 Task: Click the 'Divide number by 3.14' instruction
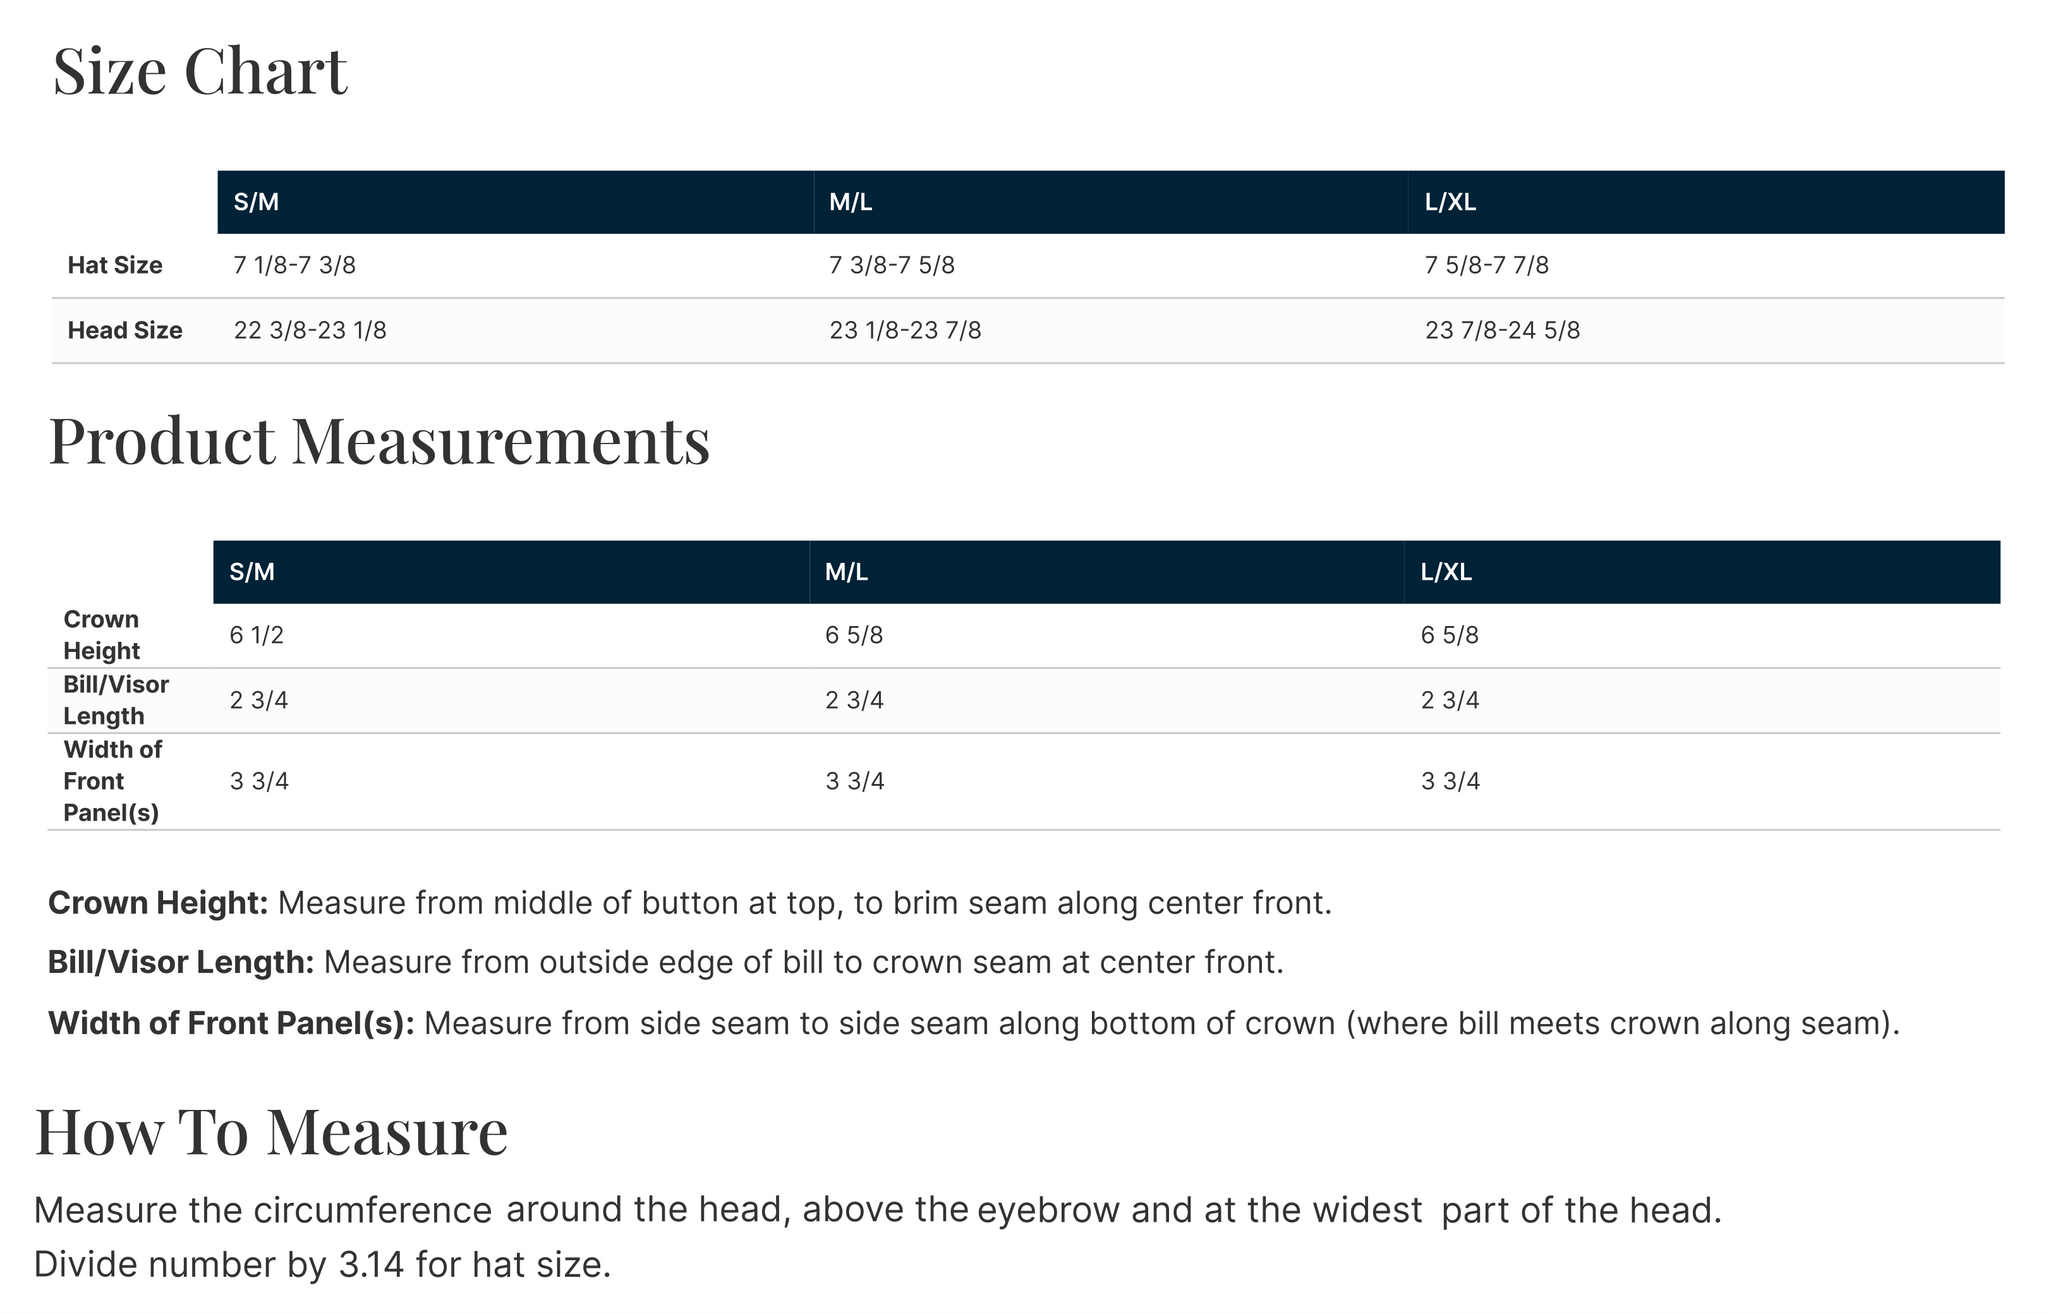click(322, 1265)
